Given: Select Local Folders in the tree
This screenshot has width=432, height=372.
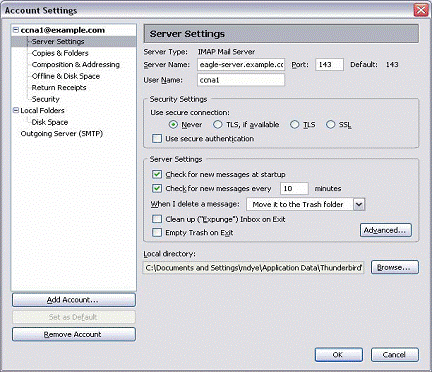Looking at the screenshot, I should pyautogui.click(x=42, y=110).
